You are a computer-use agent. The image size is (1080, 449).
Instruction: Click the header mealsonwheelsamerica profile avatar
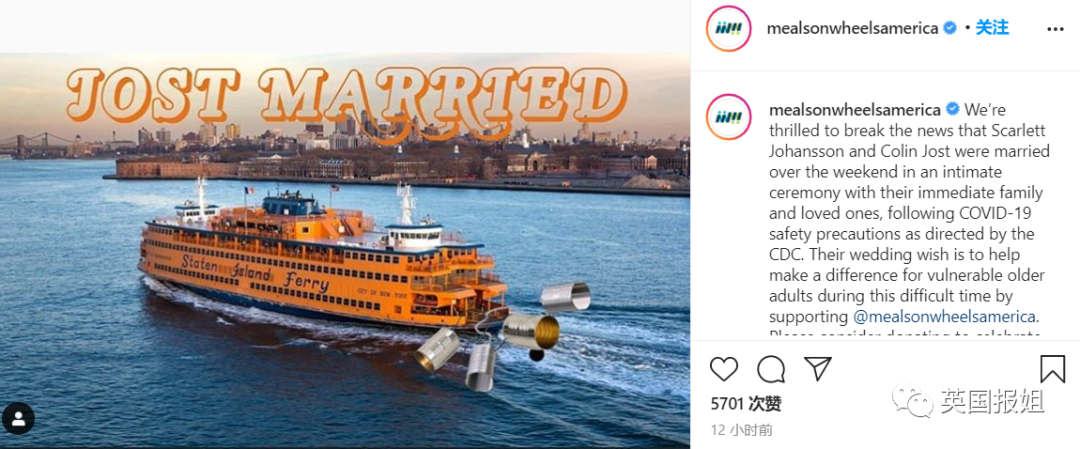[729, 29]
